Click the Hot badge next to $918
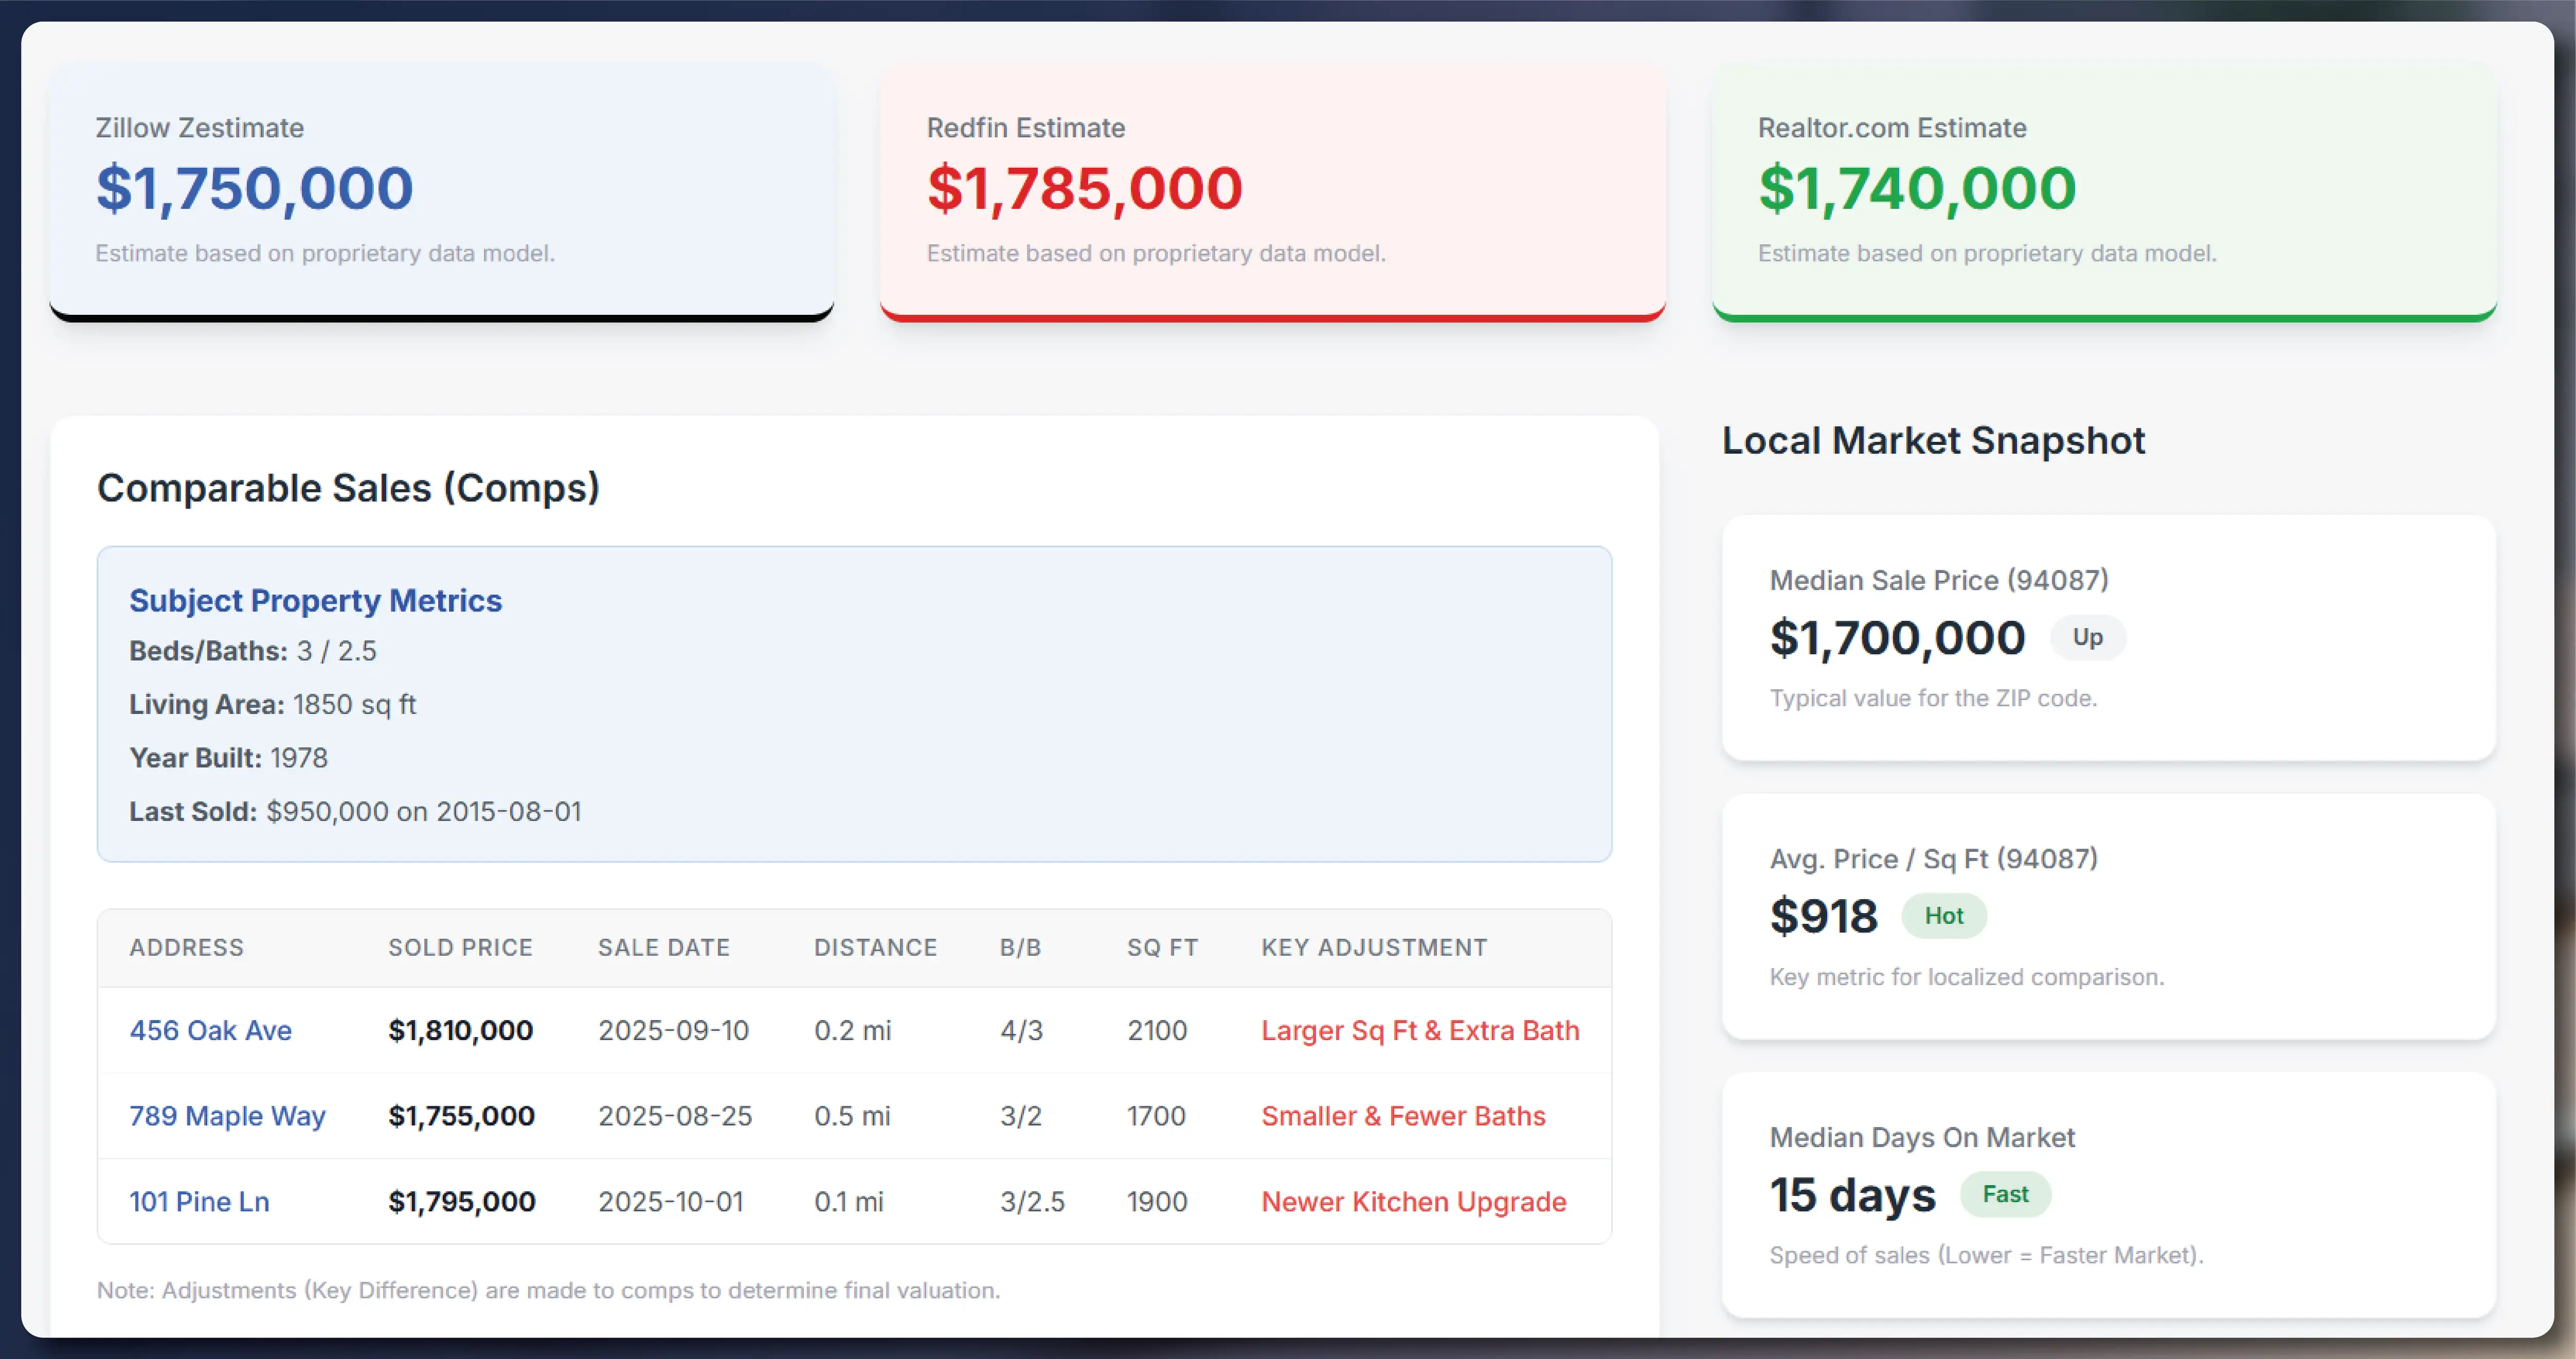The width and height of the screenshot is (2576, 1359). [x=1943, y=916]
